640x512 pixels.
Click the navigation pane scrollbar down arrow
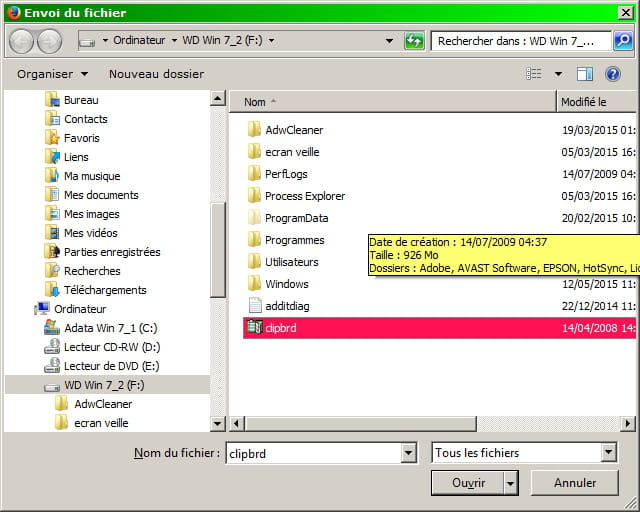(217, 424)
